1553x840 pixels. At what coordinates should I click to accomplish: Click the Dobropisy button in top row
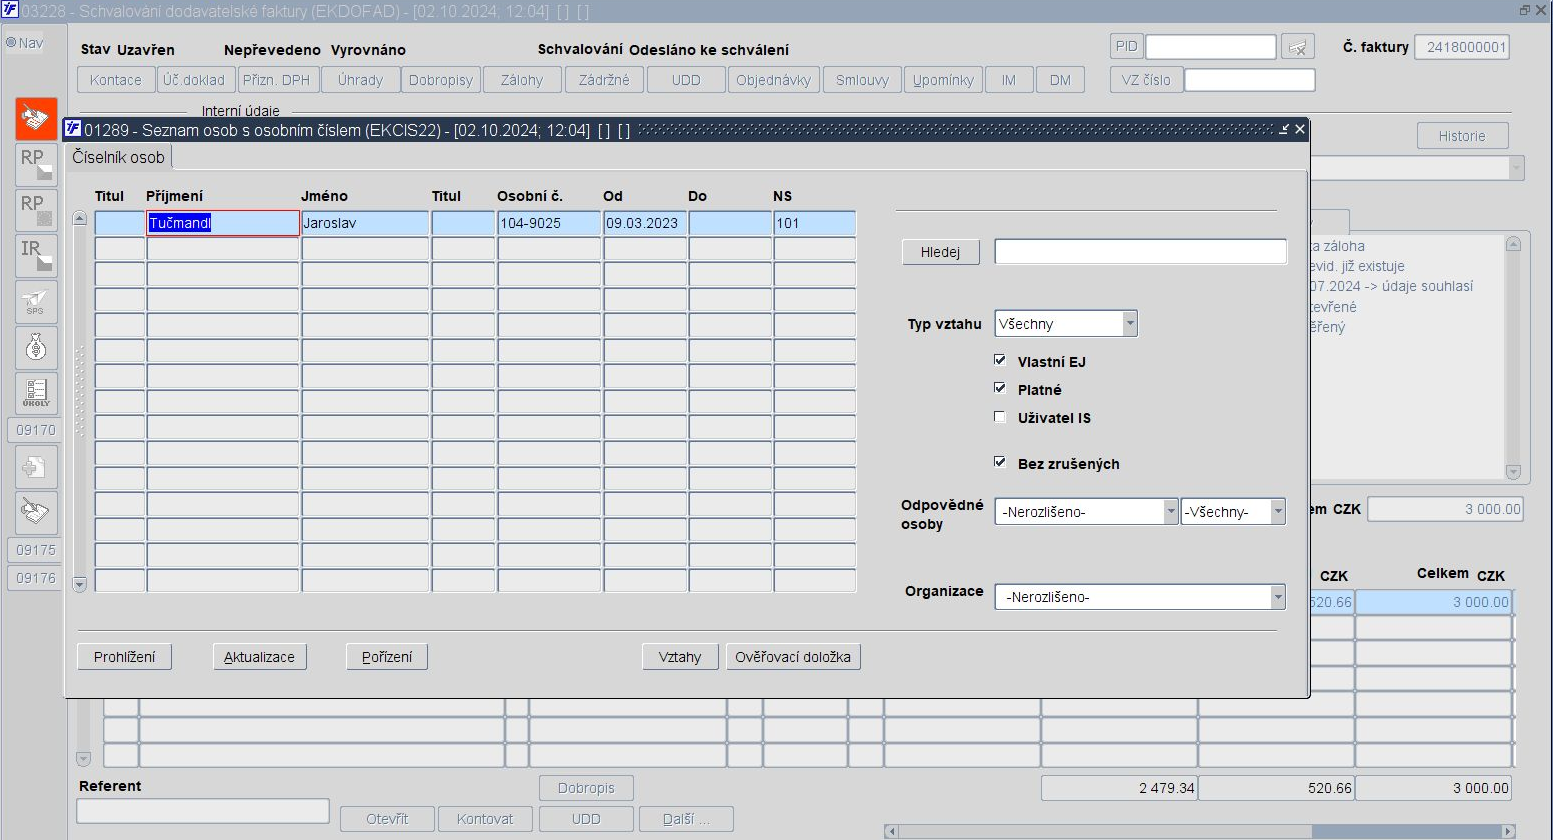[x=441, y=80]
